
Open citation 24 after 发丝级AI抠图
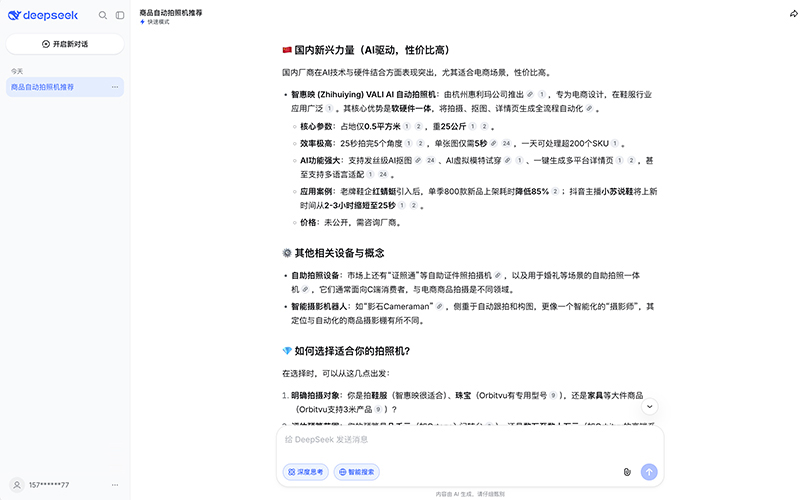tap(431, 160)
